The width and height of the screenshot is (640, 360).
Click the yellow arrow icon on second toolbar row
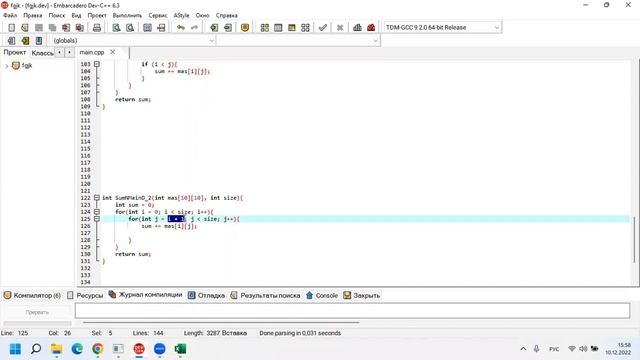click(25, 41)
